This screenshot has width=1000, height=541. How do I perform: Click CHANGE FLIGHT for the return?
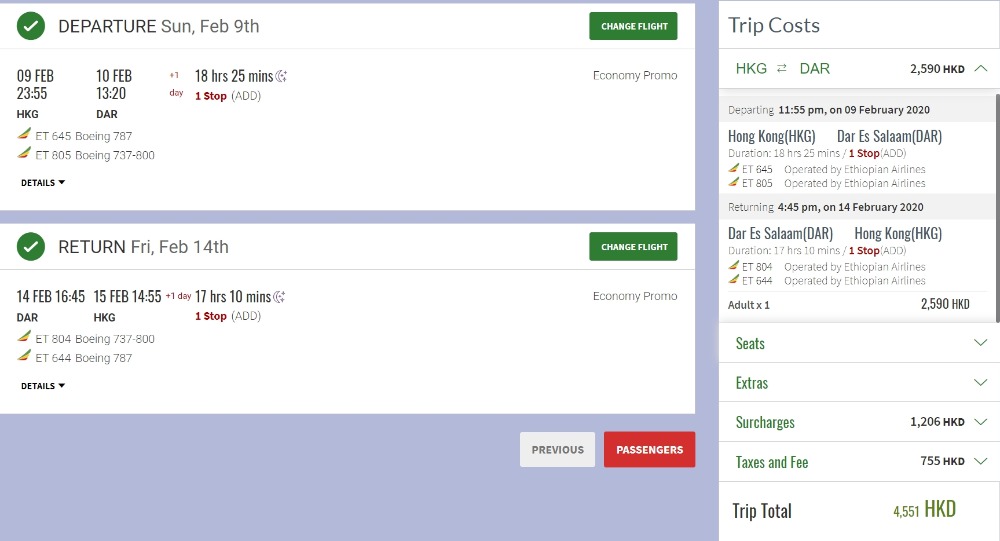[633, 246]
